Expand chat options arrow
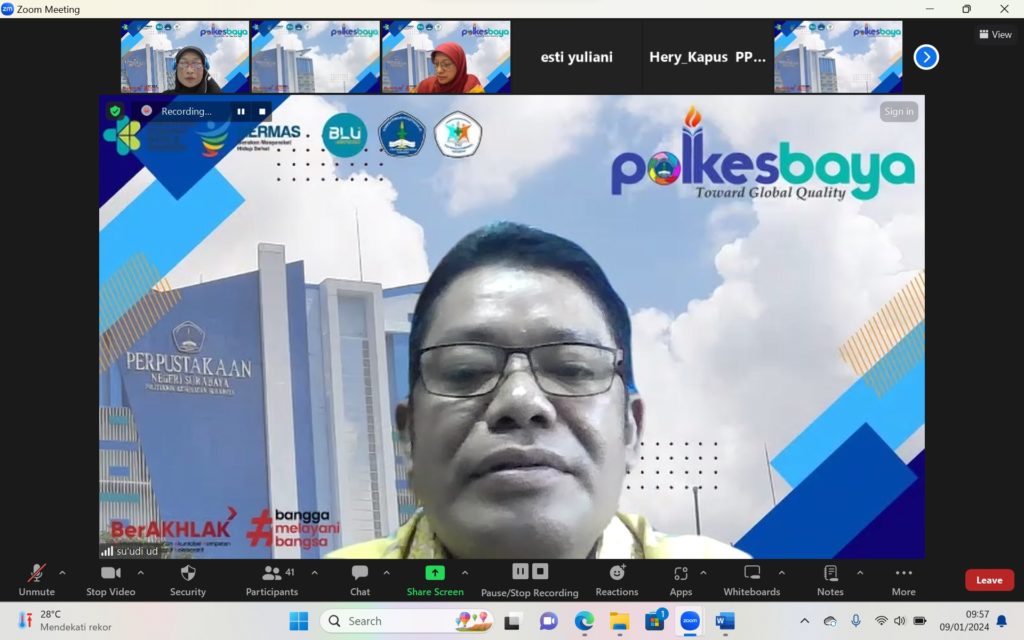The height and width of the screenshot is (640, 1024). (387, 573)
